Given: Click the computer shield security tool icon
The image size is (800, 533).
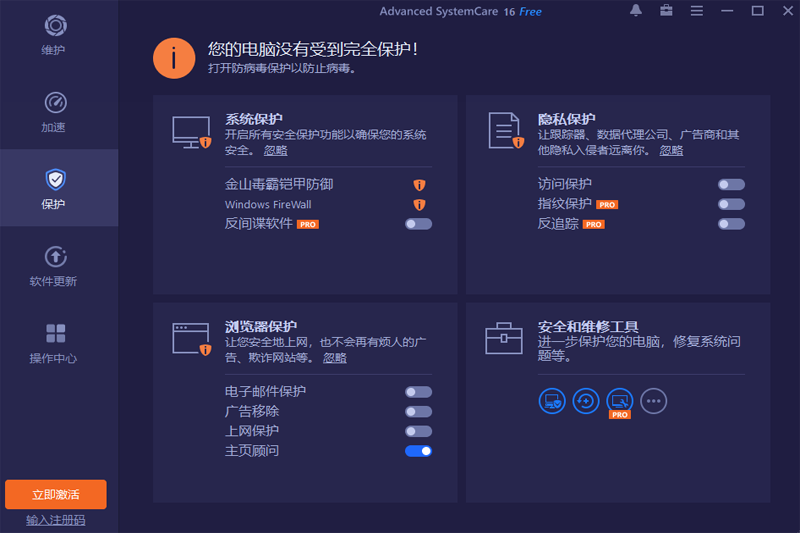Looking at the screenshot, I should coord(552,401).
